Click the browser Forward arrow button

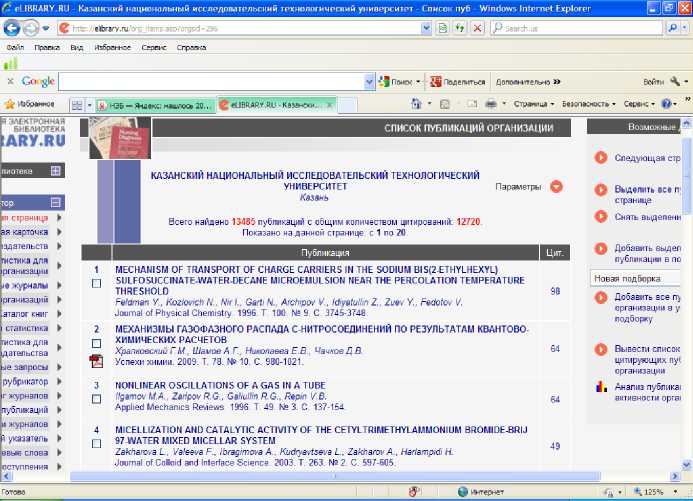click(x=30, y=29)
